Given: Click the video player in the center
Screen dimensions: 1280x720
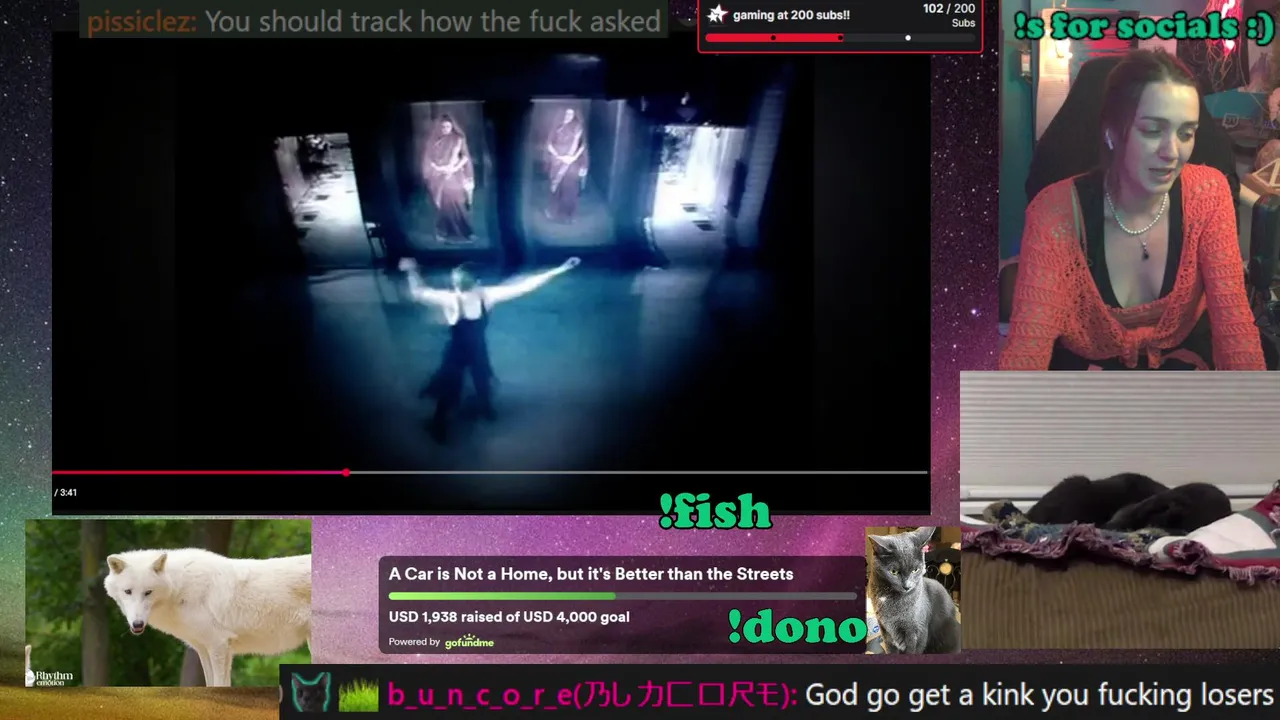Looking at the screenshot, I should pos(491,272).
